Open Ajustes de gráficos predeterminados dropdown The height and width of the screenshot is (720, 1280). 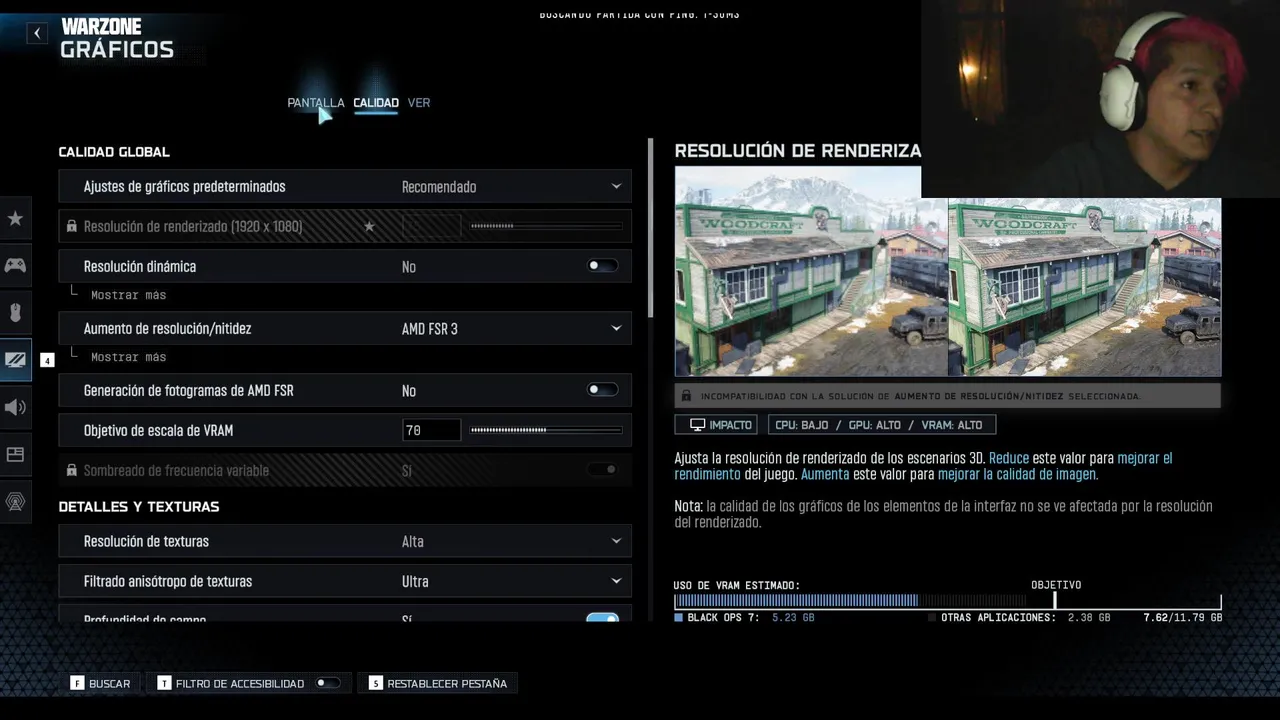click(x=345, y=187)
